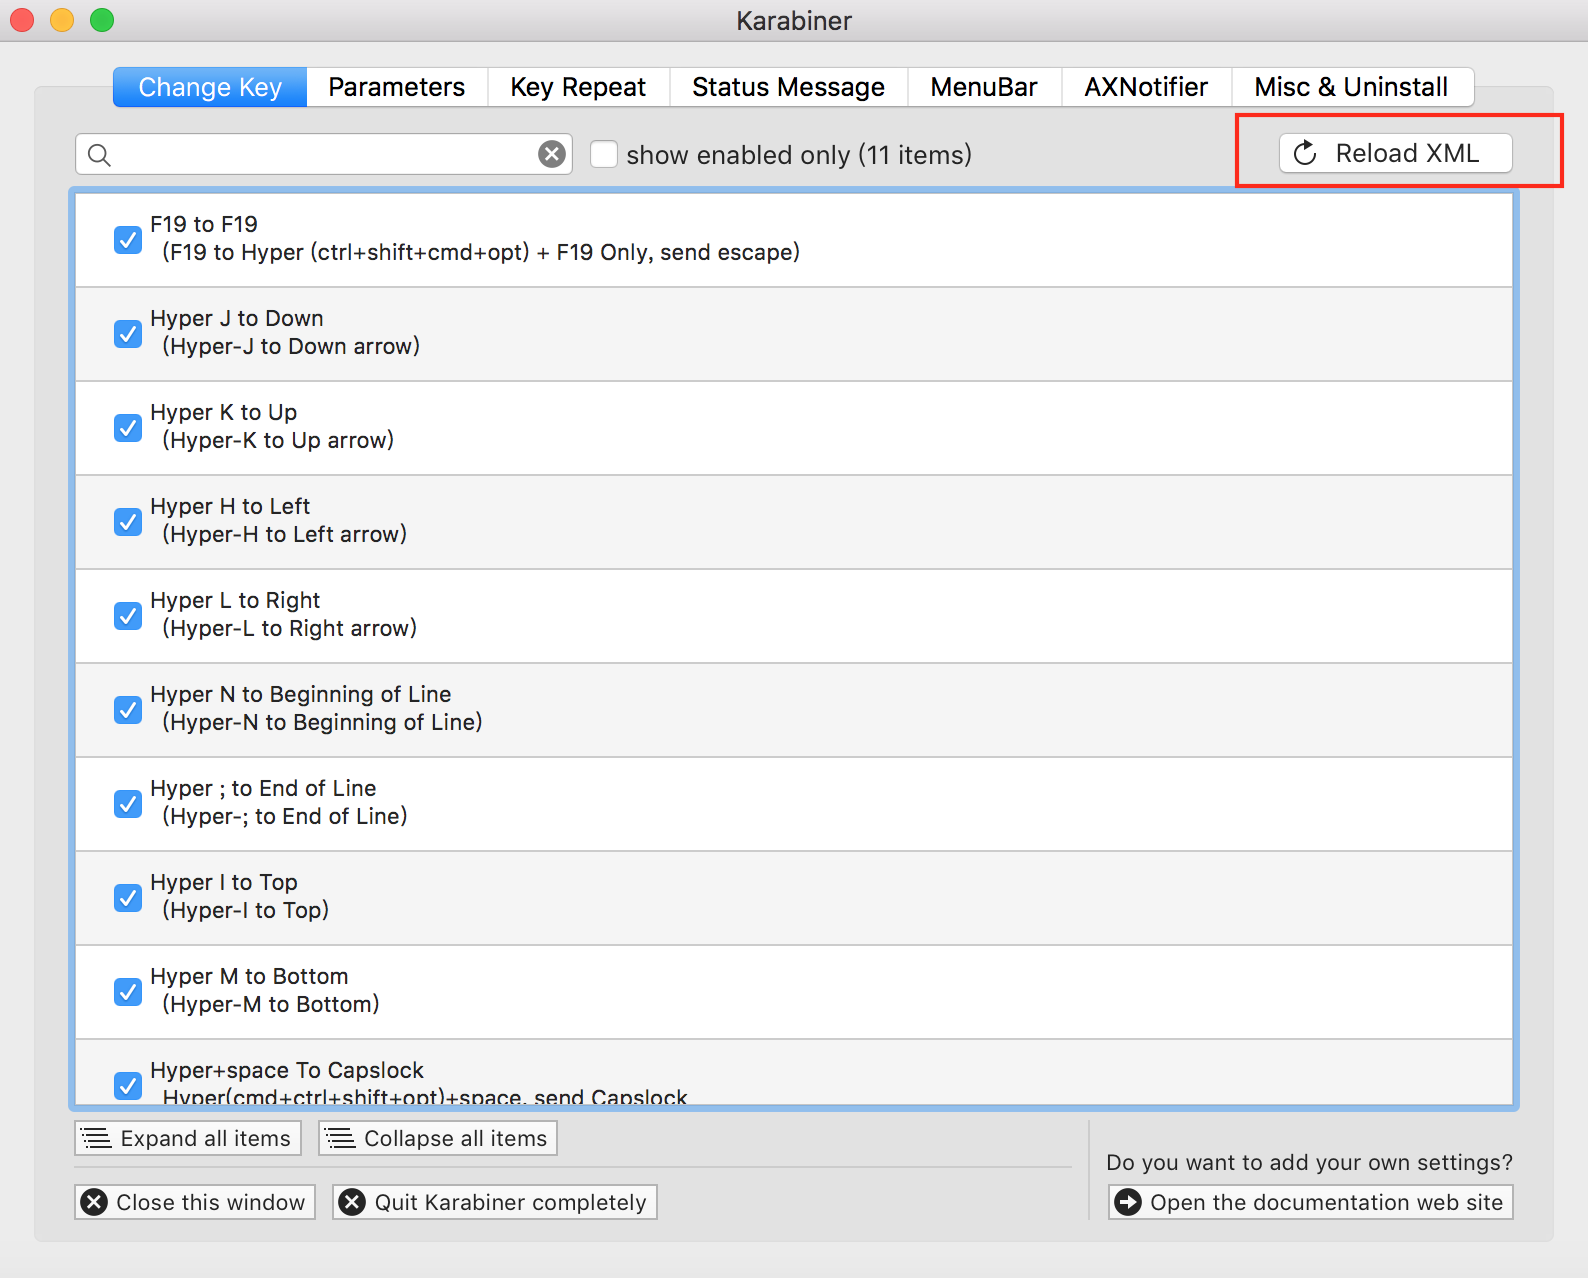Viewport: 1588px width, 1278px height.
Task: Switch to Status Message tab
Action: [x=788, y=87]
